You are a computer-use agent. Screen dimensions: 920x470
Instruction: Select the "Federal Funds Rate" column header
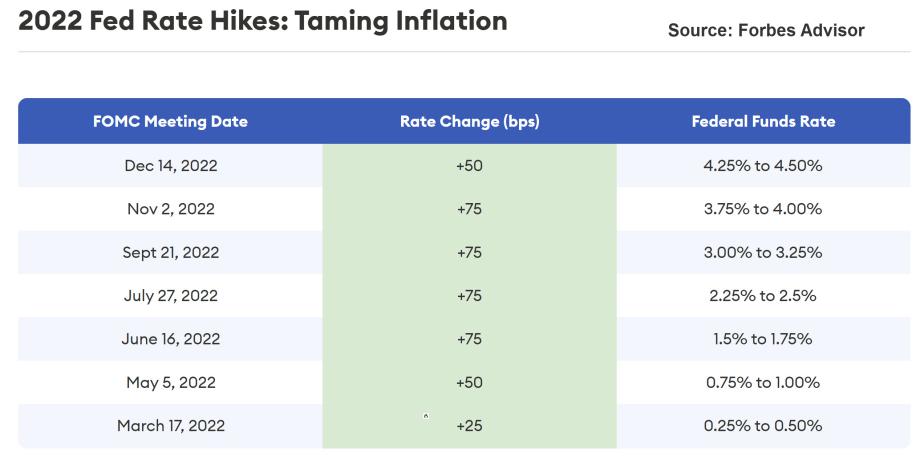[763, 122]
